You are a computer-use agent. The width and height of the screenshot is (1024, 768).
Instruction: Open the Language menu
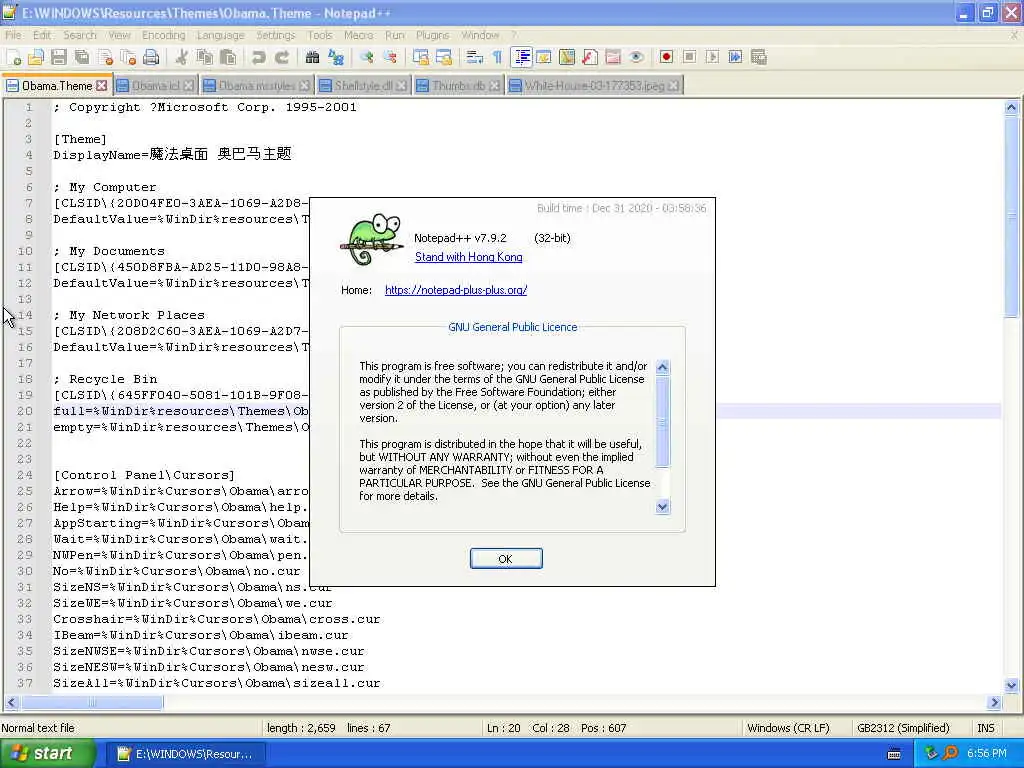click(221, 35)
